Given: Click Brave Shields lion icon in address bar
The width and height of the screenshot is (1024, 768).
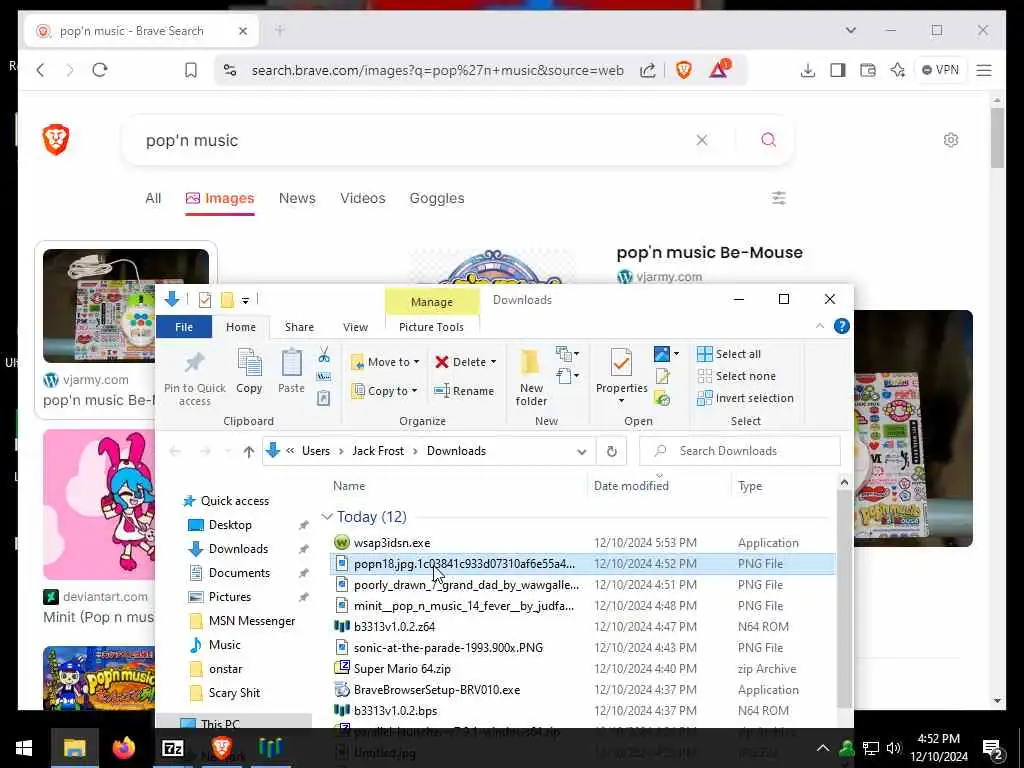Looking at the screenshot, I should [684, 70].
